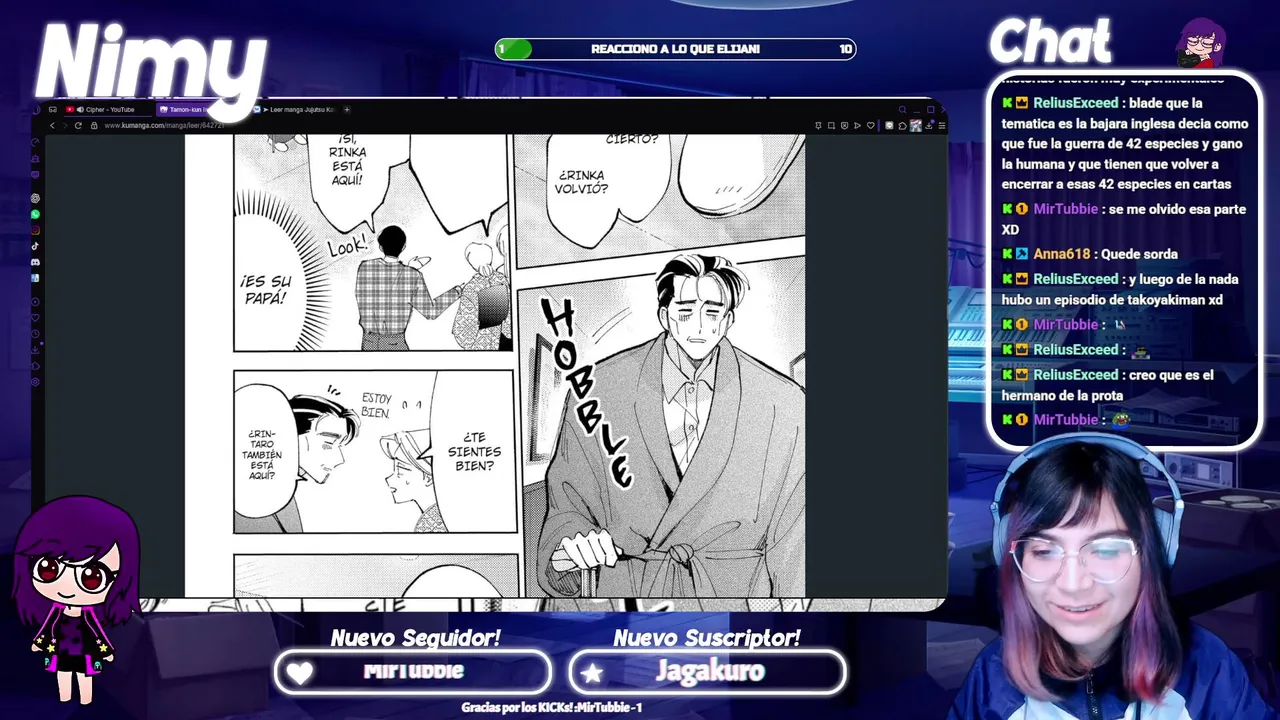The image size is (1280, 720).
Task: Click the send/play arrow toolbar icon
Action: point(857,125)
